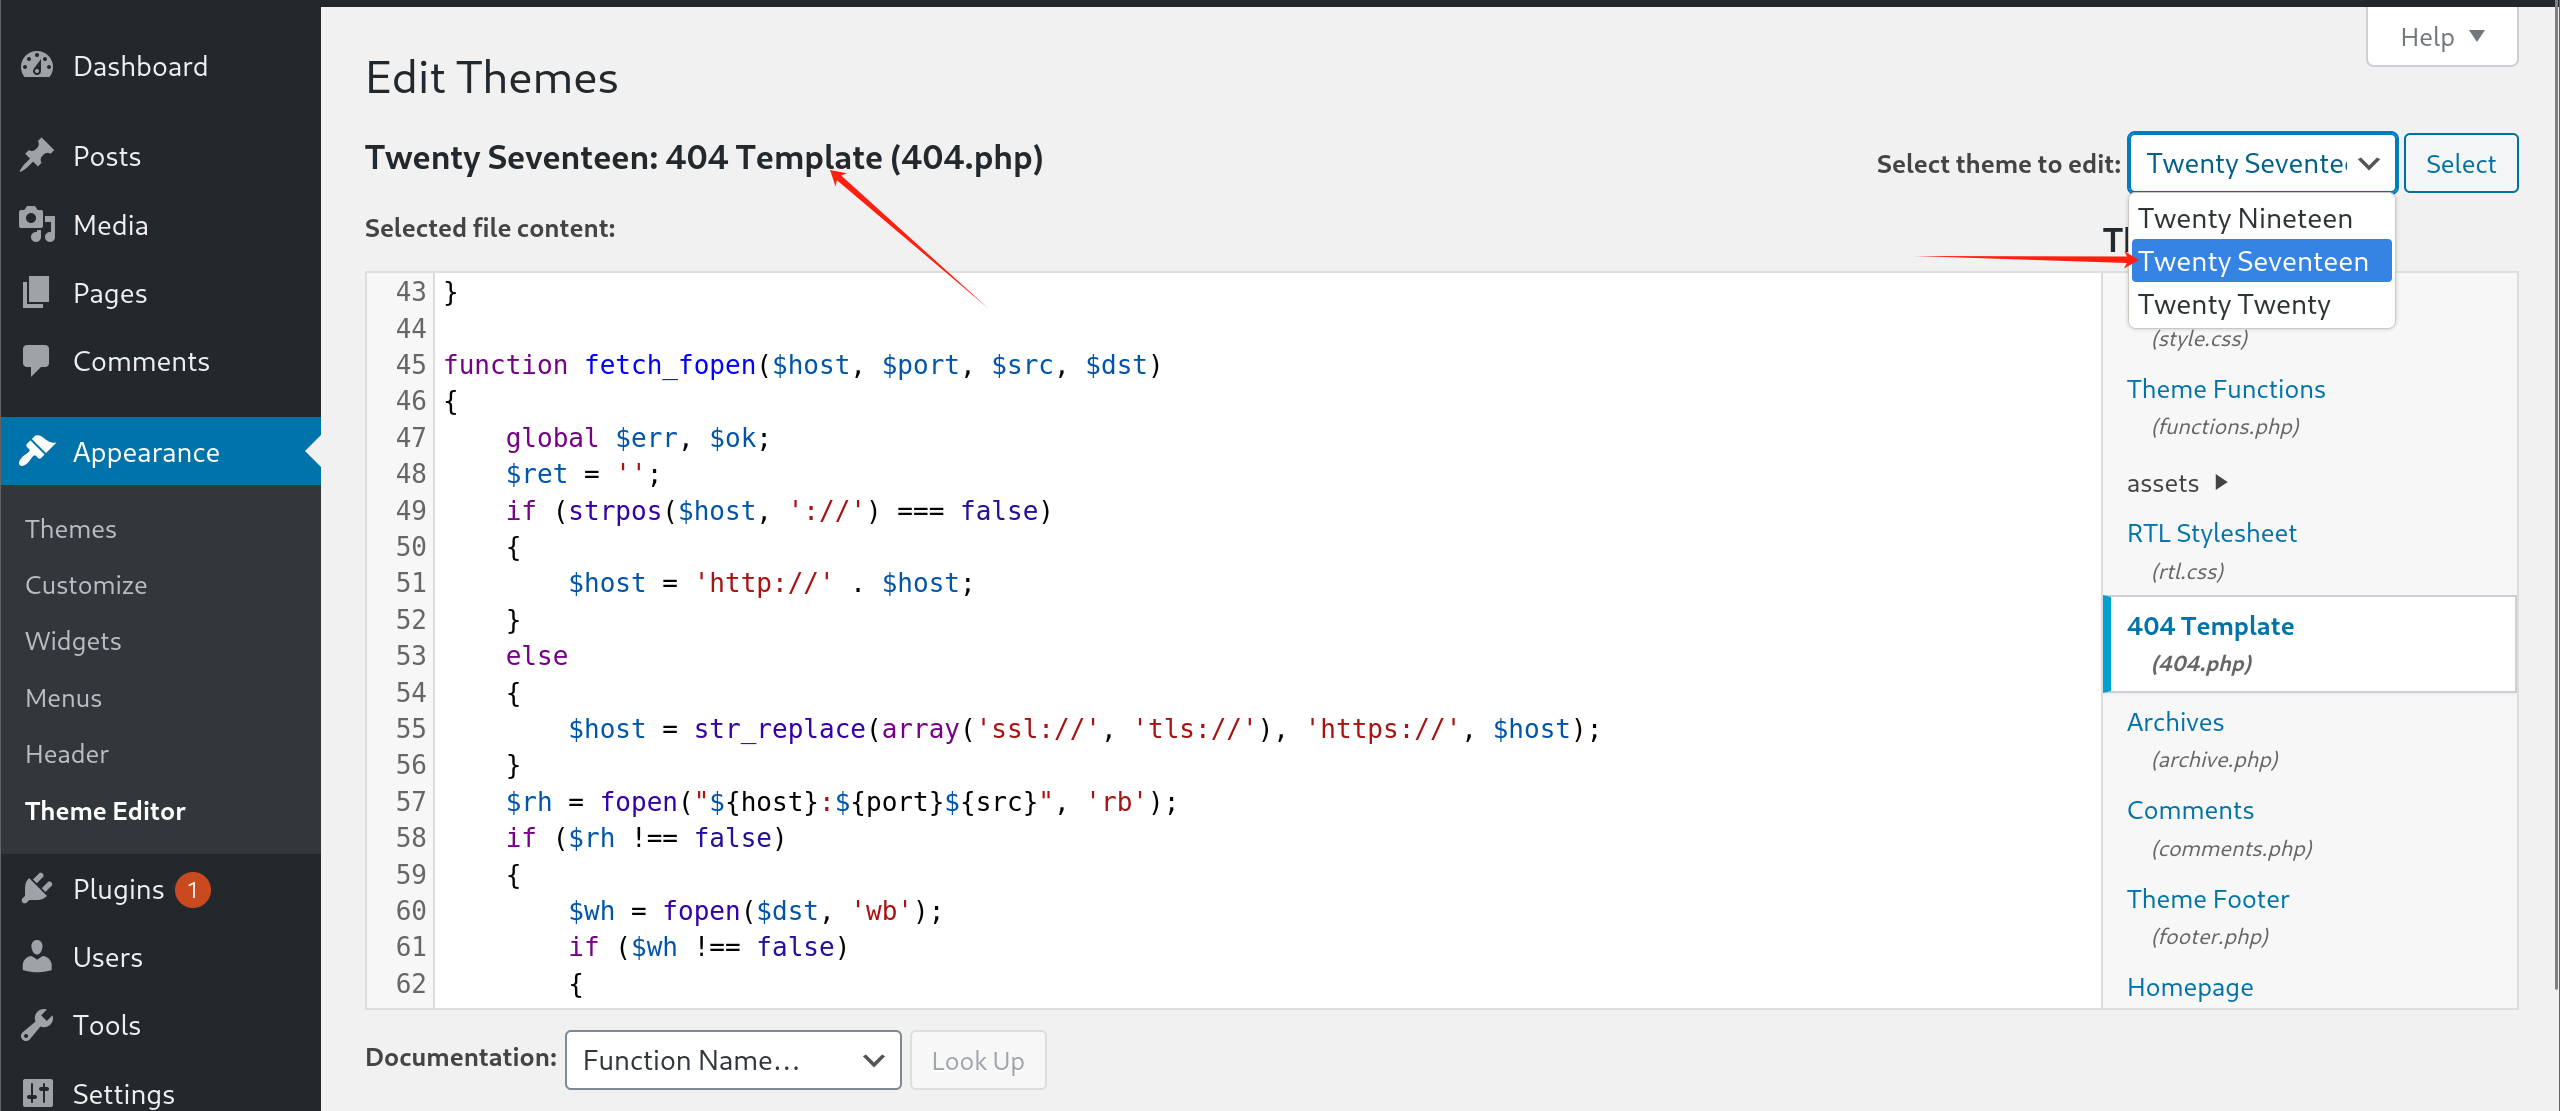Click code line 45 function fetch_fopen
The height and width of the screenshot is (1111, 2560).
802,365
